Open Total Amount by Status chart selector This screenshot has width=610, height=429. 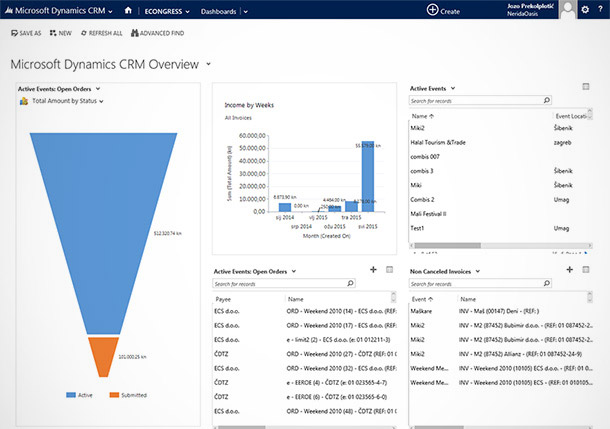pyautogui.click(x=68, y=101)
